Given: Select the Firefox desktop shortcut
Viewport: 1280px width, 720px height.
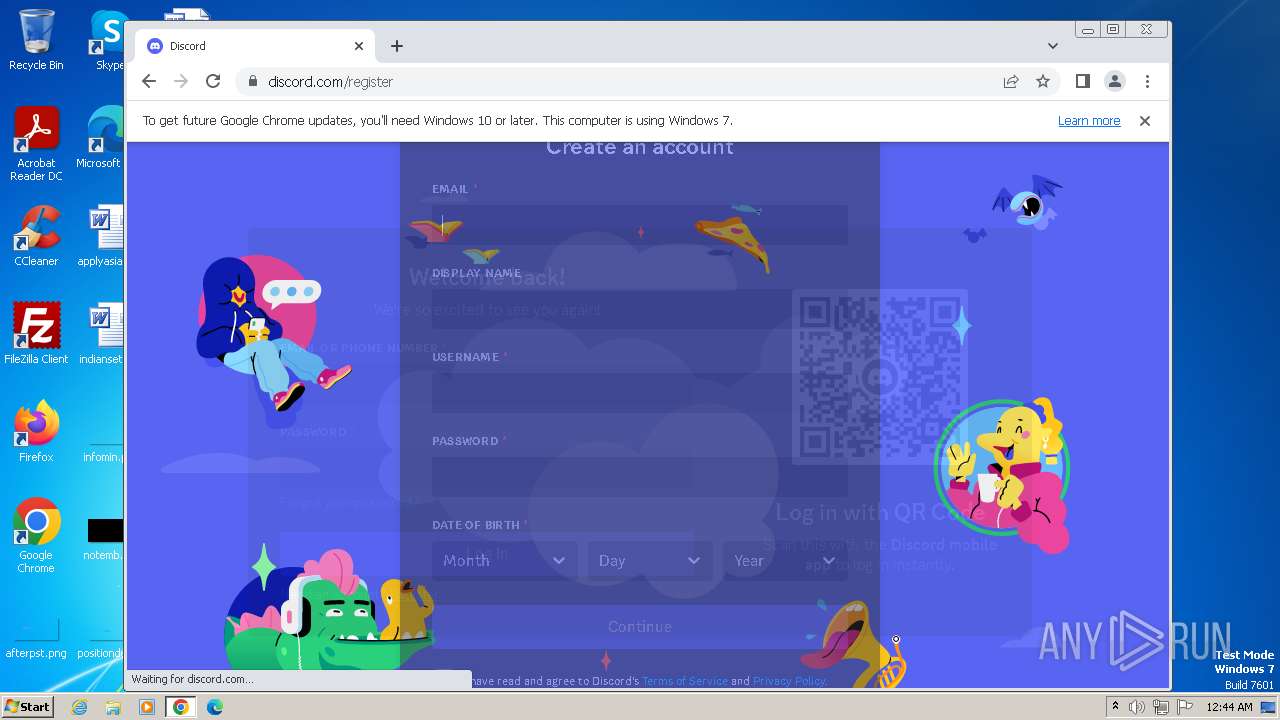Looking at the screenshot, I should pyautogui.click(x=36, y=432).
